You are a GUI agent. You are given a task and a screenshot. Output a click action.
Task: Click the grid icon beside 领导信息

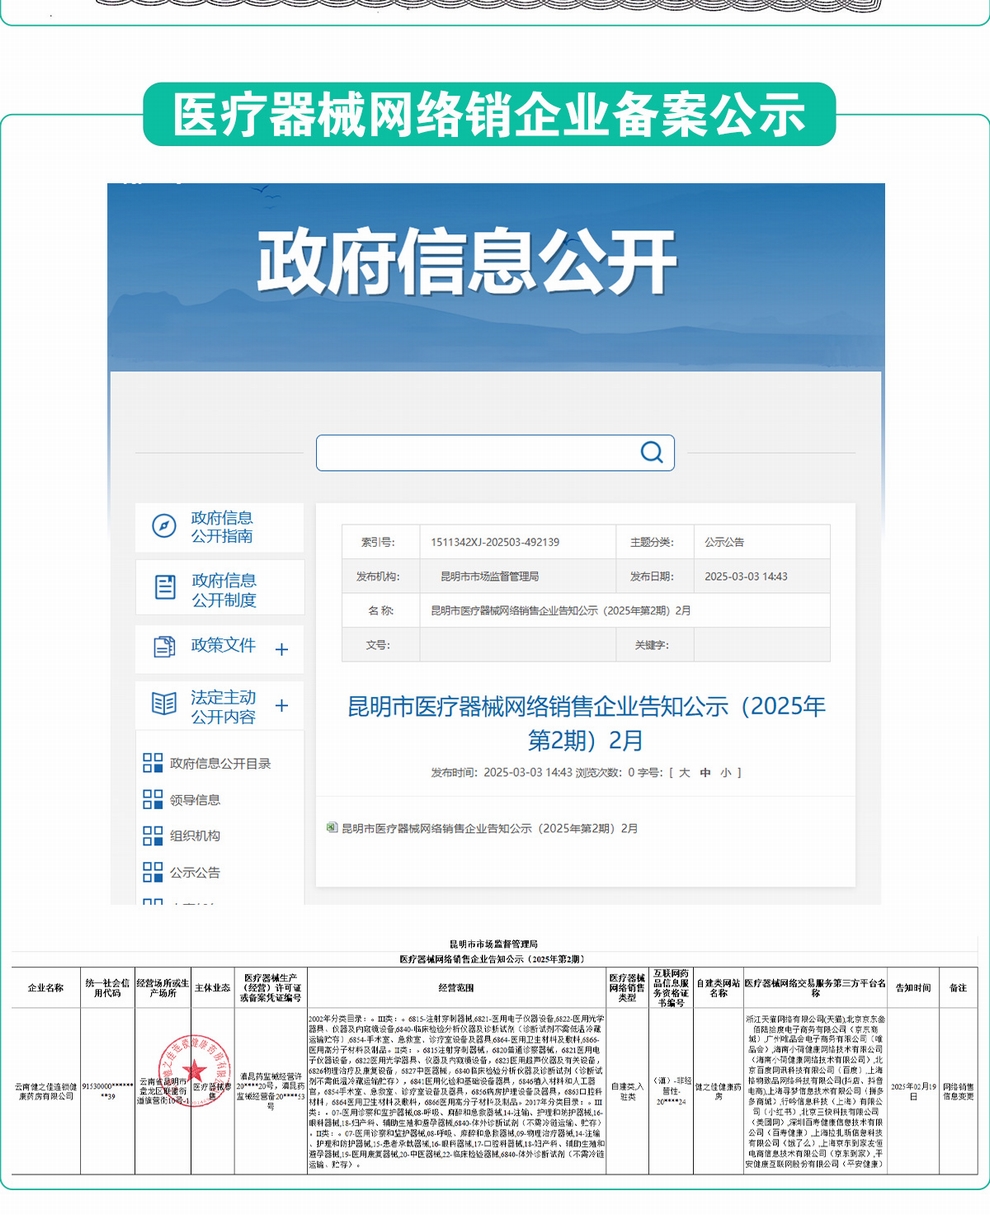[153, 799]
